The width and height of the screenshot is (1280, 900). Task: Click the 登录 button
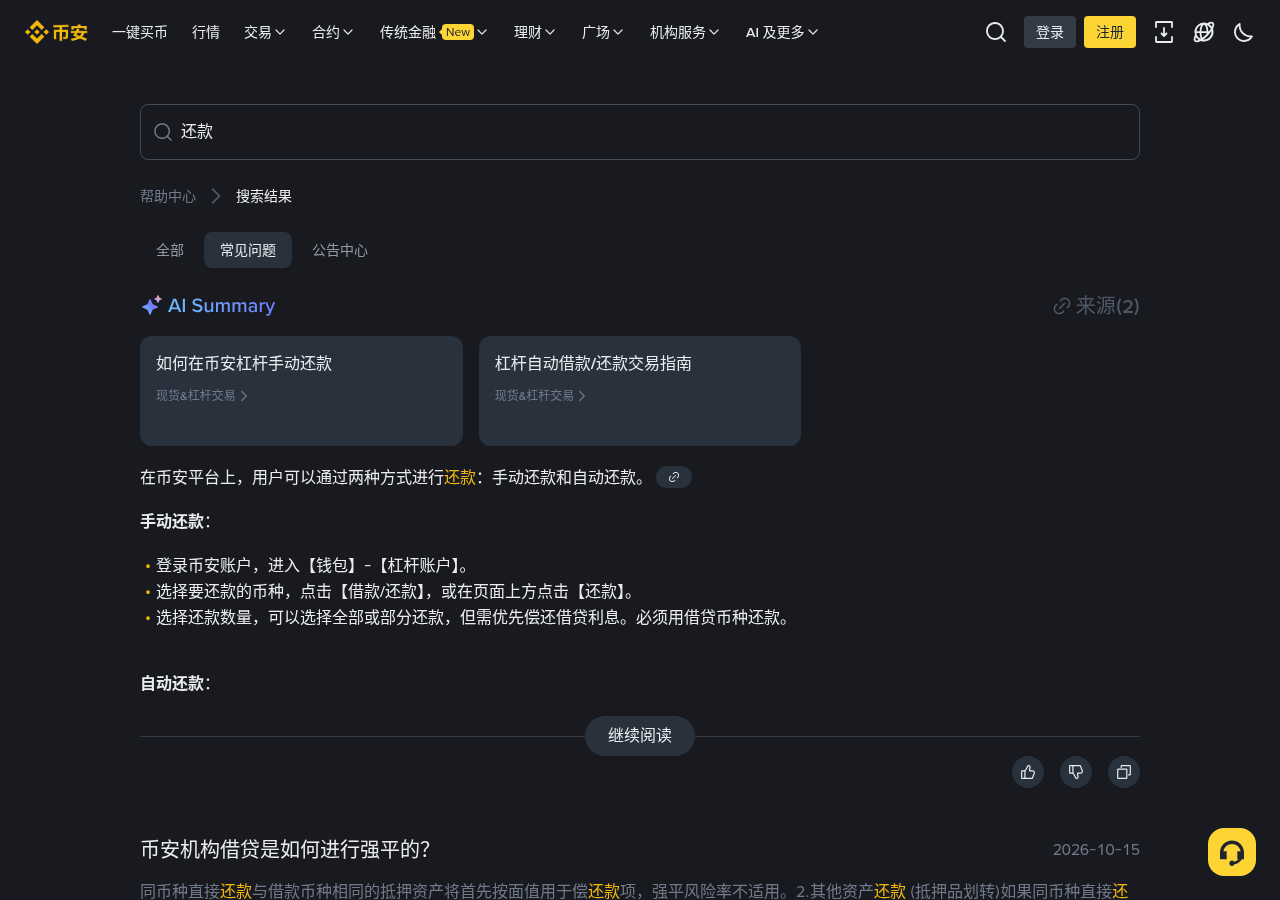(1050, 32)
